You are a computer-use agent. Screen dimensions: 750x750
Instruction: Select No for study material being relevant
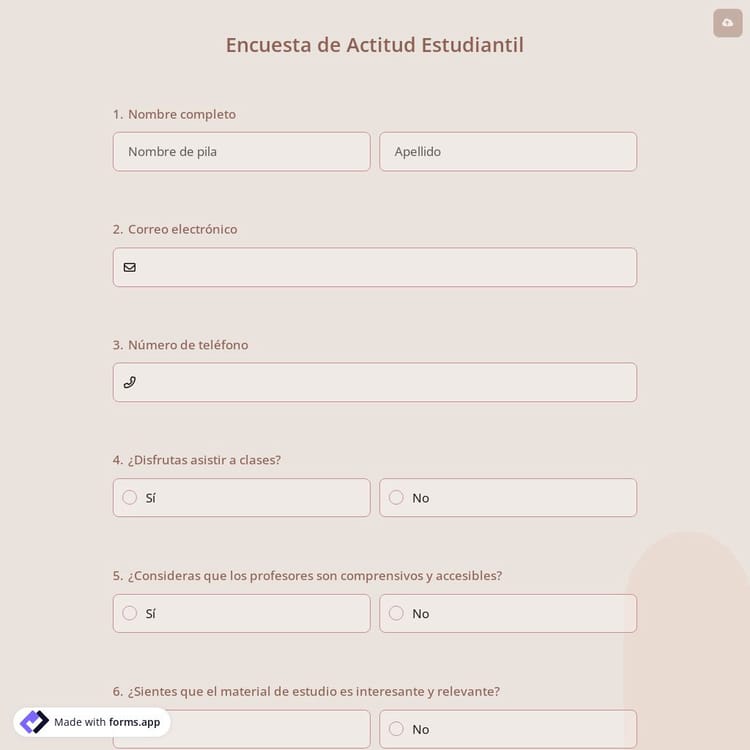point(396,729)
